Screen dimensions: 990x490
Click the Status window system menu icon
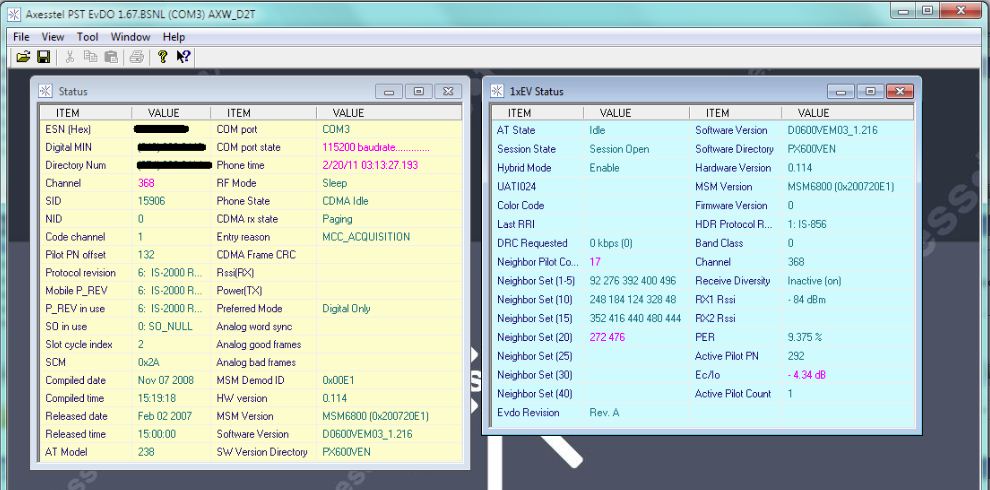(45, 92)
